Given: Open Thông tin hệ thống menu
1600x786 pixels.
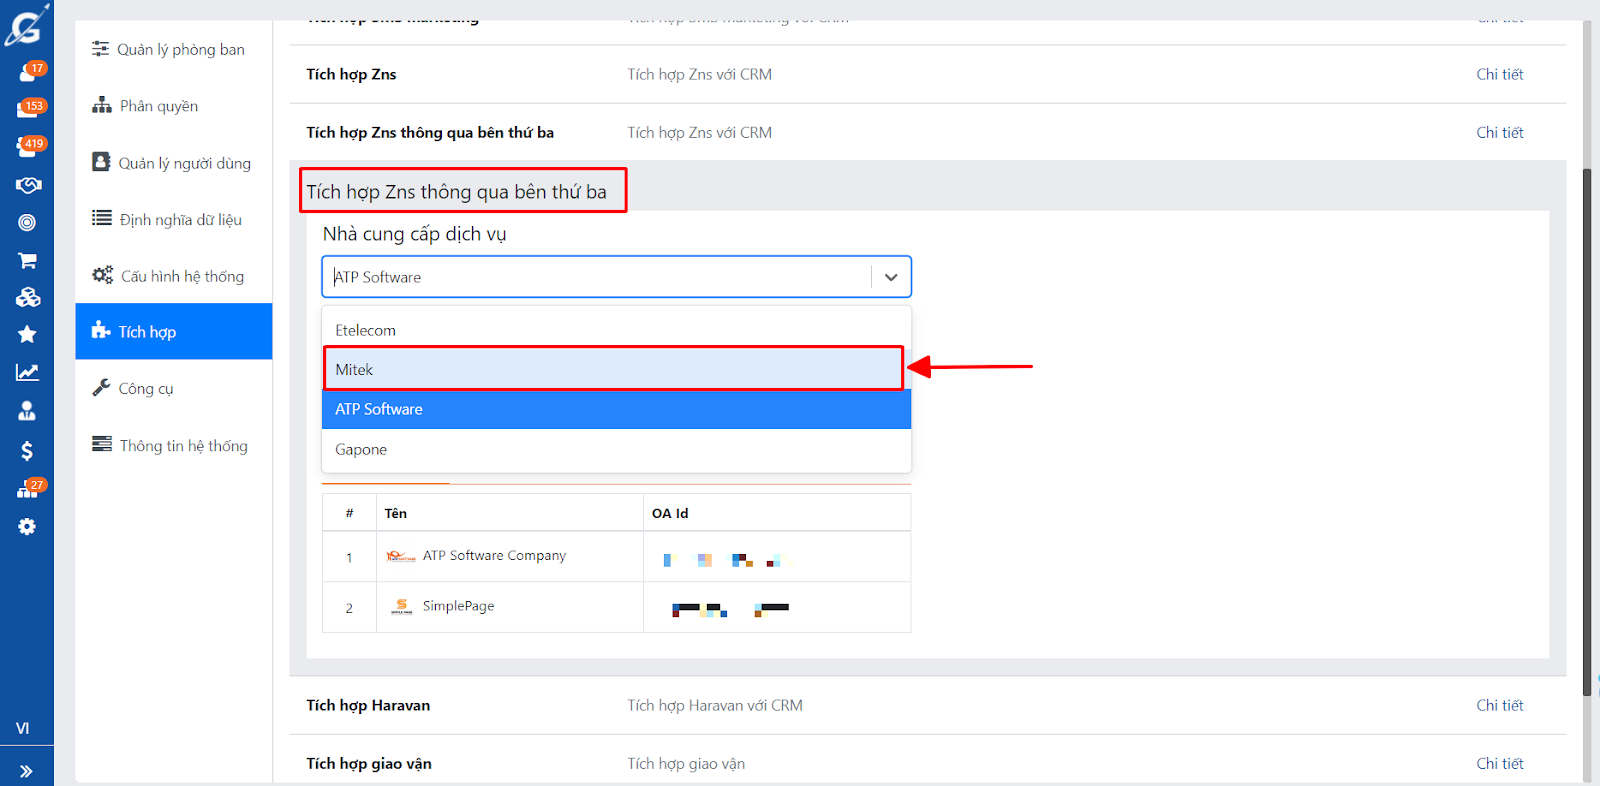Looking at the screenshot, I should coord(173,445).
